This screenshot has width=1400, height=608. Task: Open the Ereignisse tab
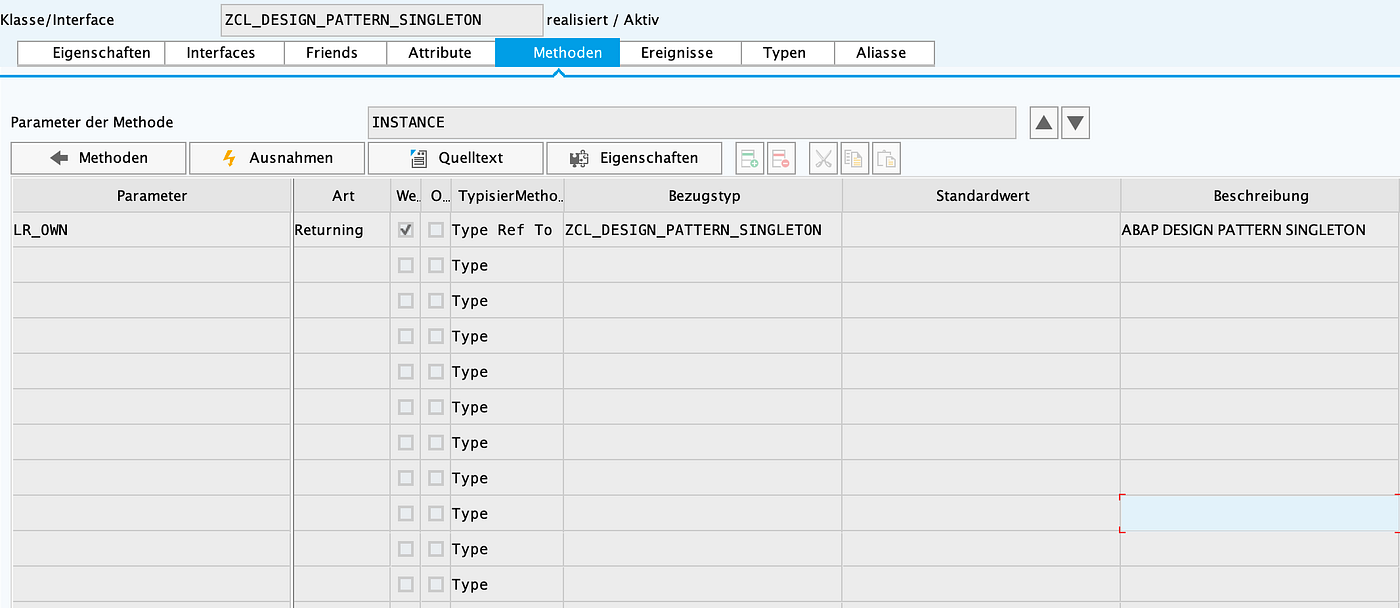click(680, 52)
